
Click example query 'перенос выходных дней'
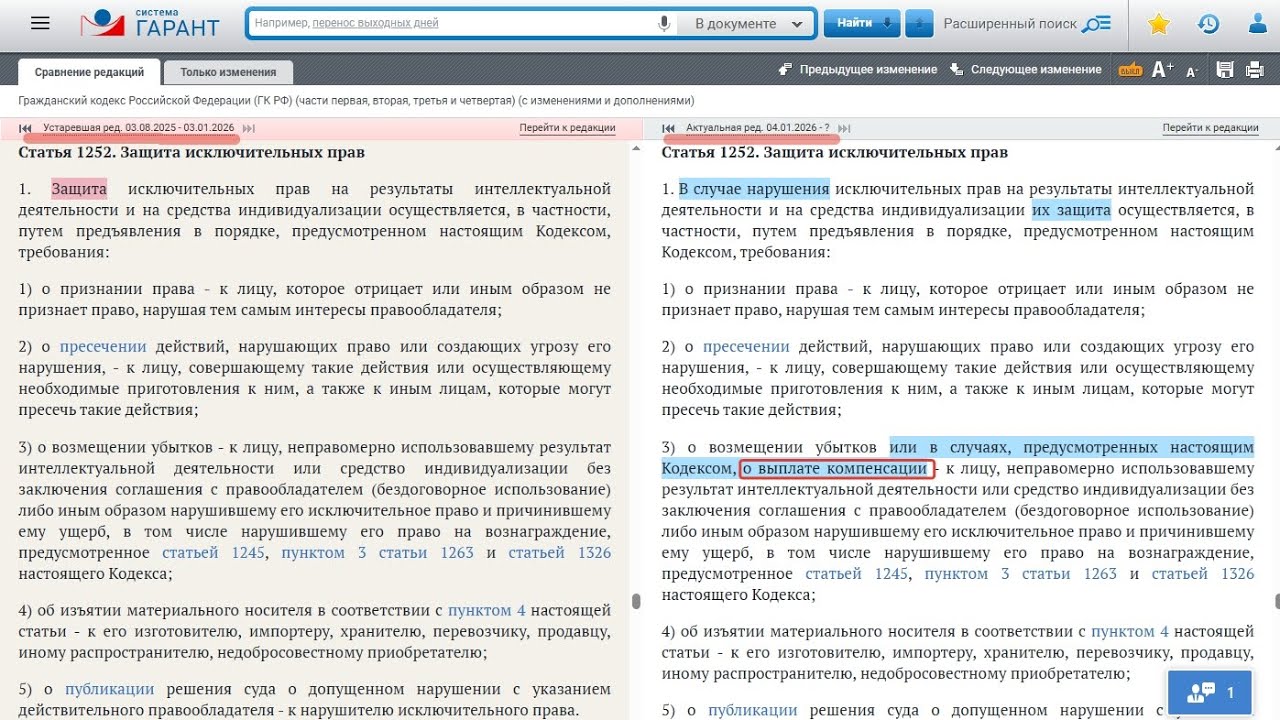(x=375, y=23)
